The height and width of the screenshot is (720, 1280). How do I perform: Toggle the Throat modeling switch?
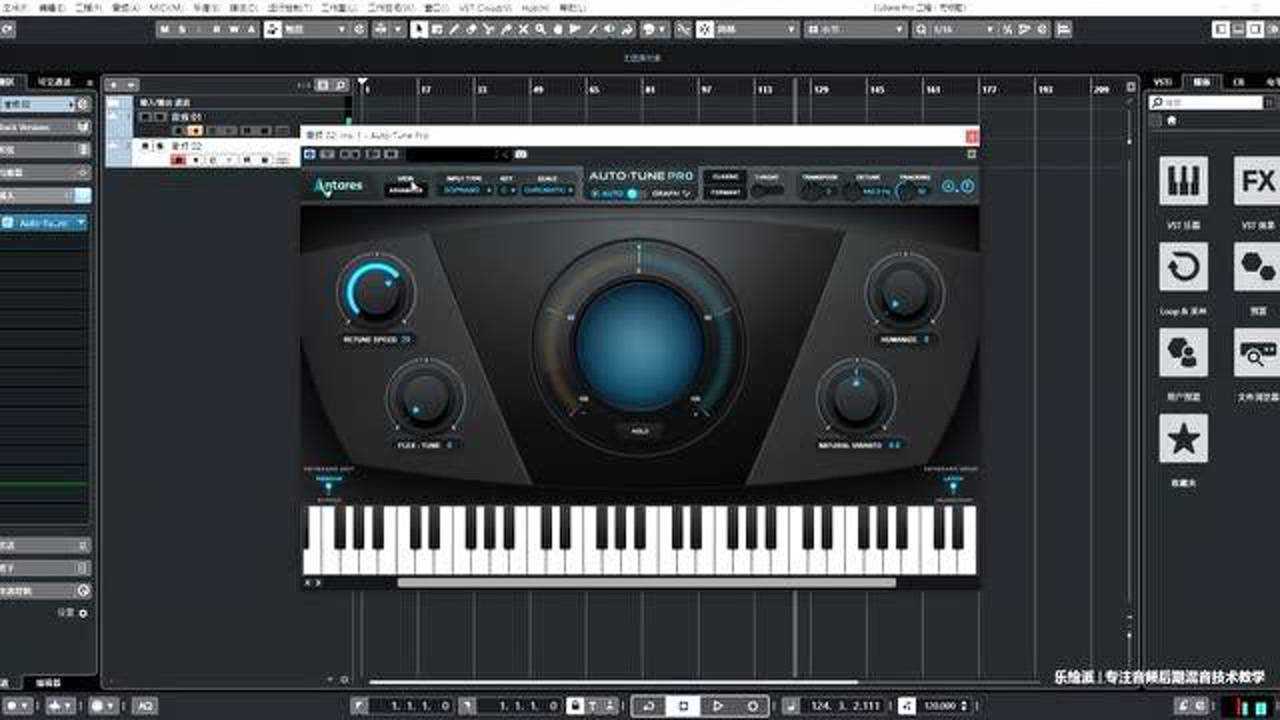pos(768,190)
